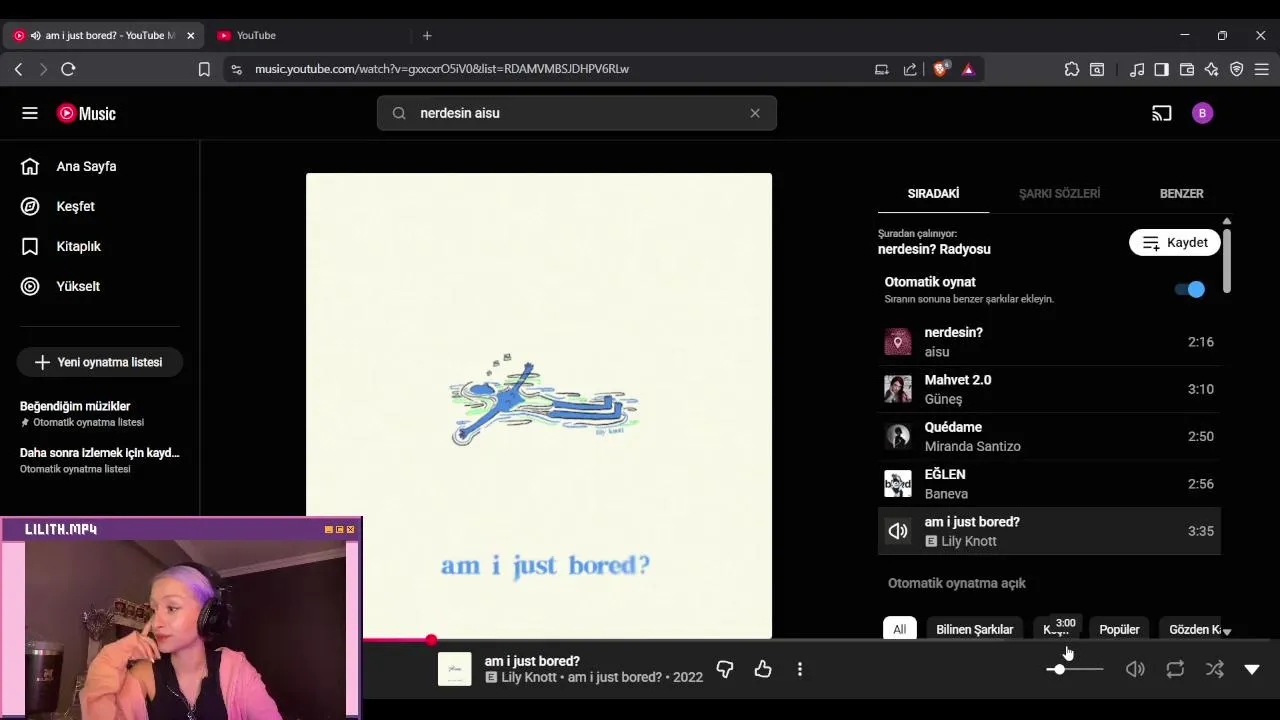The image size is (1280, 720).
Task: Open Lily Knott artist link in player bar
Action: pyautogui.click(x=529, y=677)
